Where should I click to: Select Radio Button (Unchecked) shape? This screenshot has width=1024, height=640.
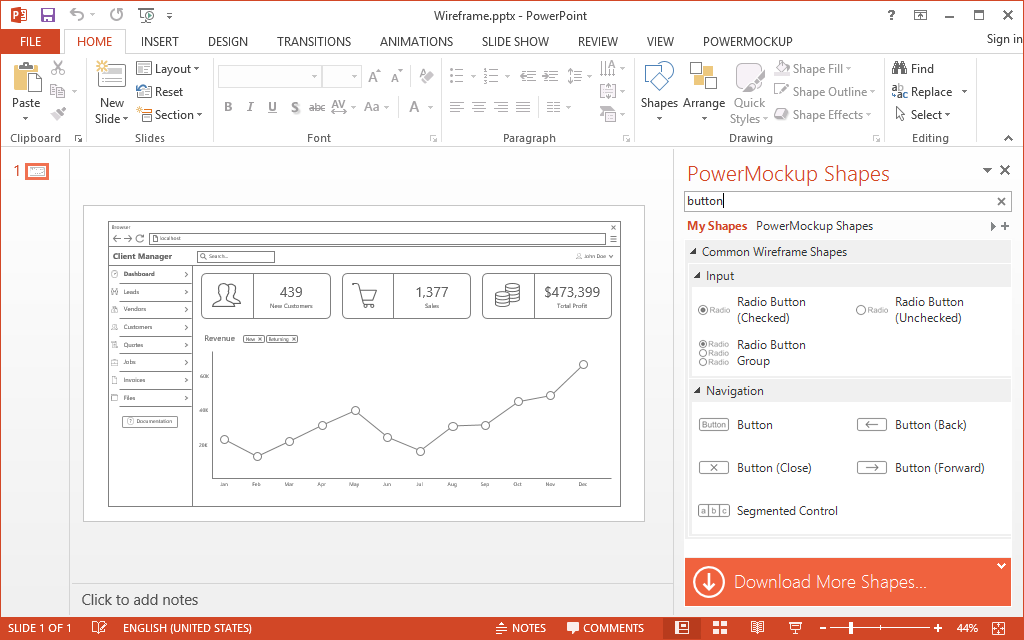tap(909, 310)
